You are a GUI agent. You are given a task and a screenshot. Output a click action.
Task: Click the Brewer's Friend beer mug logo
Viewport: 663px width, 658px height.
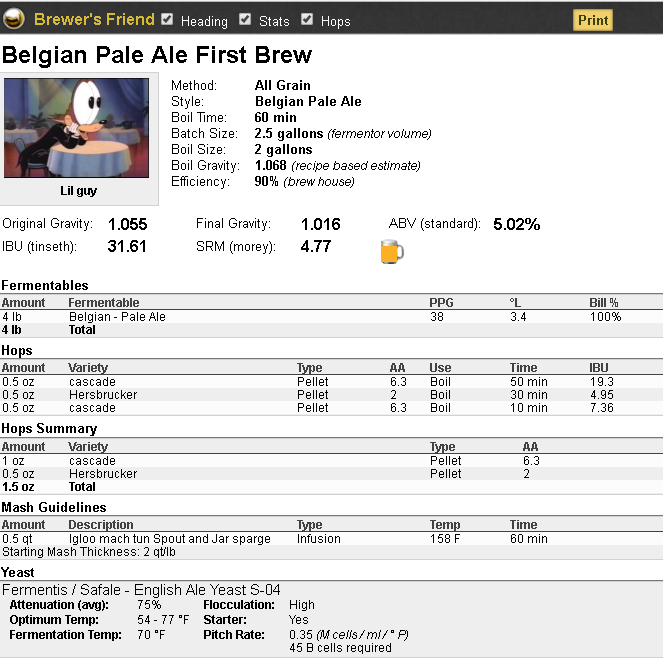14,19
